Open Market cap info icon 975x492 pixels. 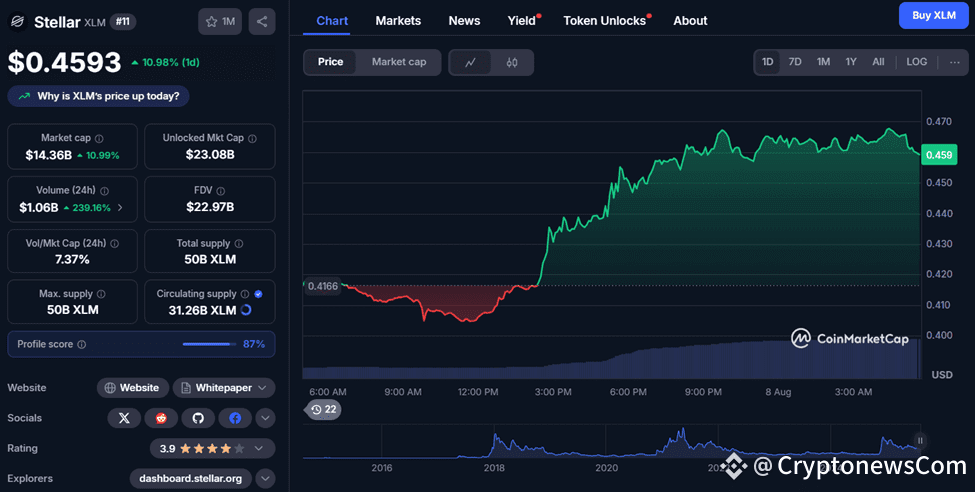pos(99,138)
